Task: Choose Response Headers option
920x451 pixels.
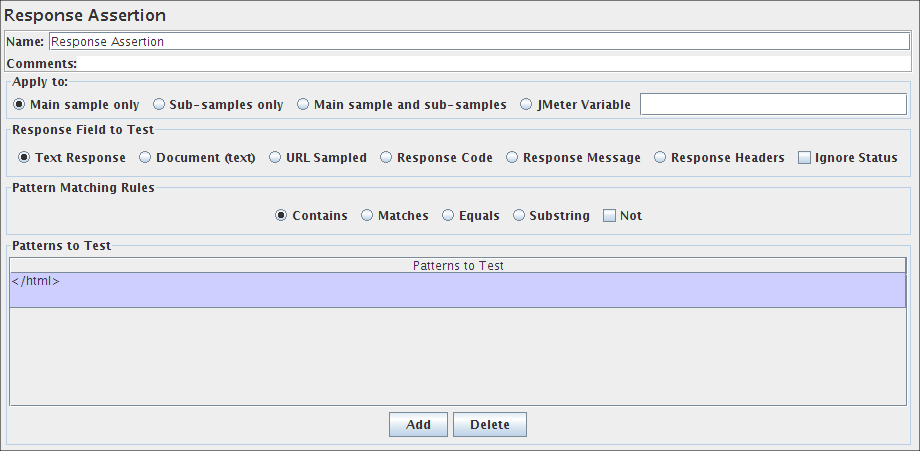Action: (660, 157)
